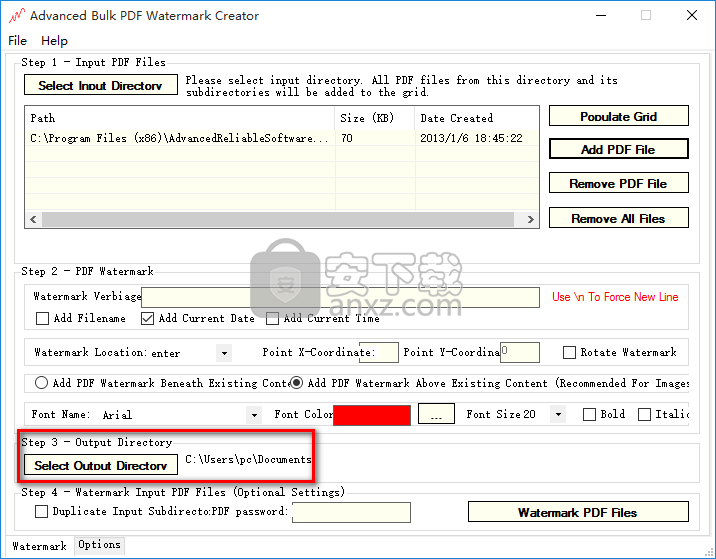
Task: Click Select Output Directory button
Action: pyautogui.click(x=100, y=465)
